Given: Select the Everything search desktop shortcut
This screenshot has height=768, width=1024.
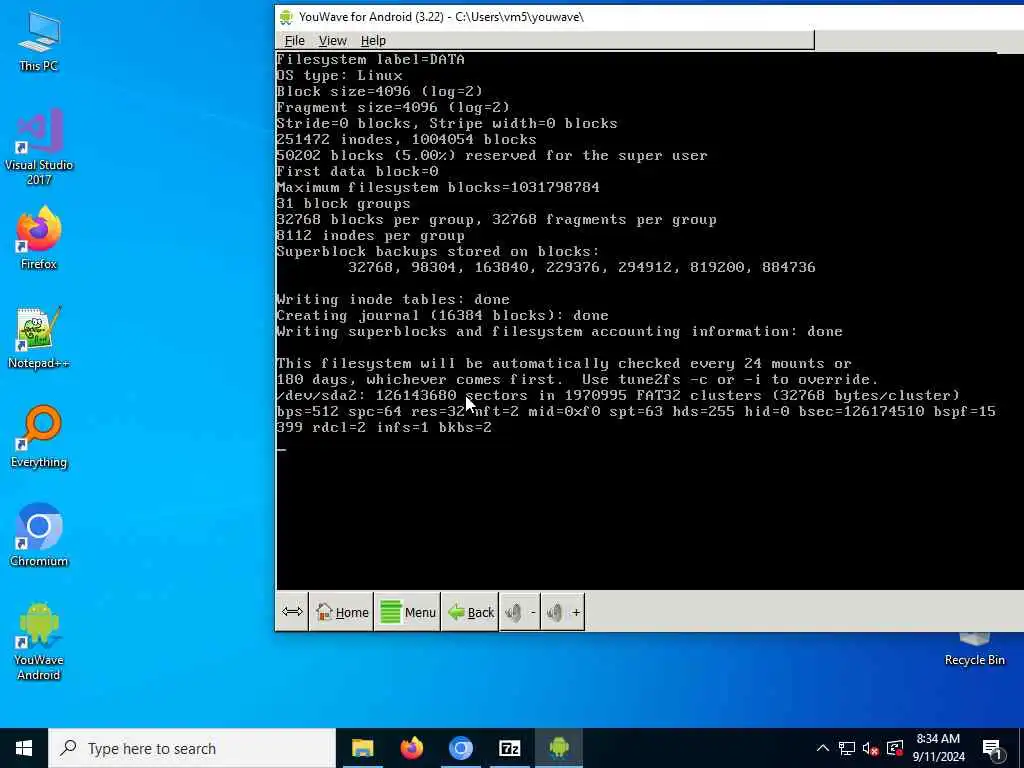Looking at the screenshot, I should [39, 437].
